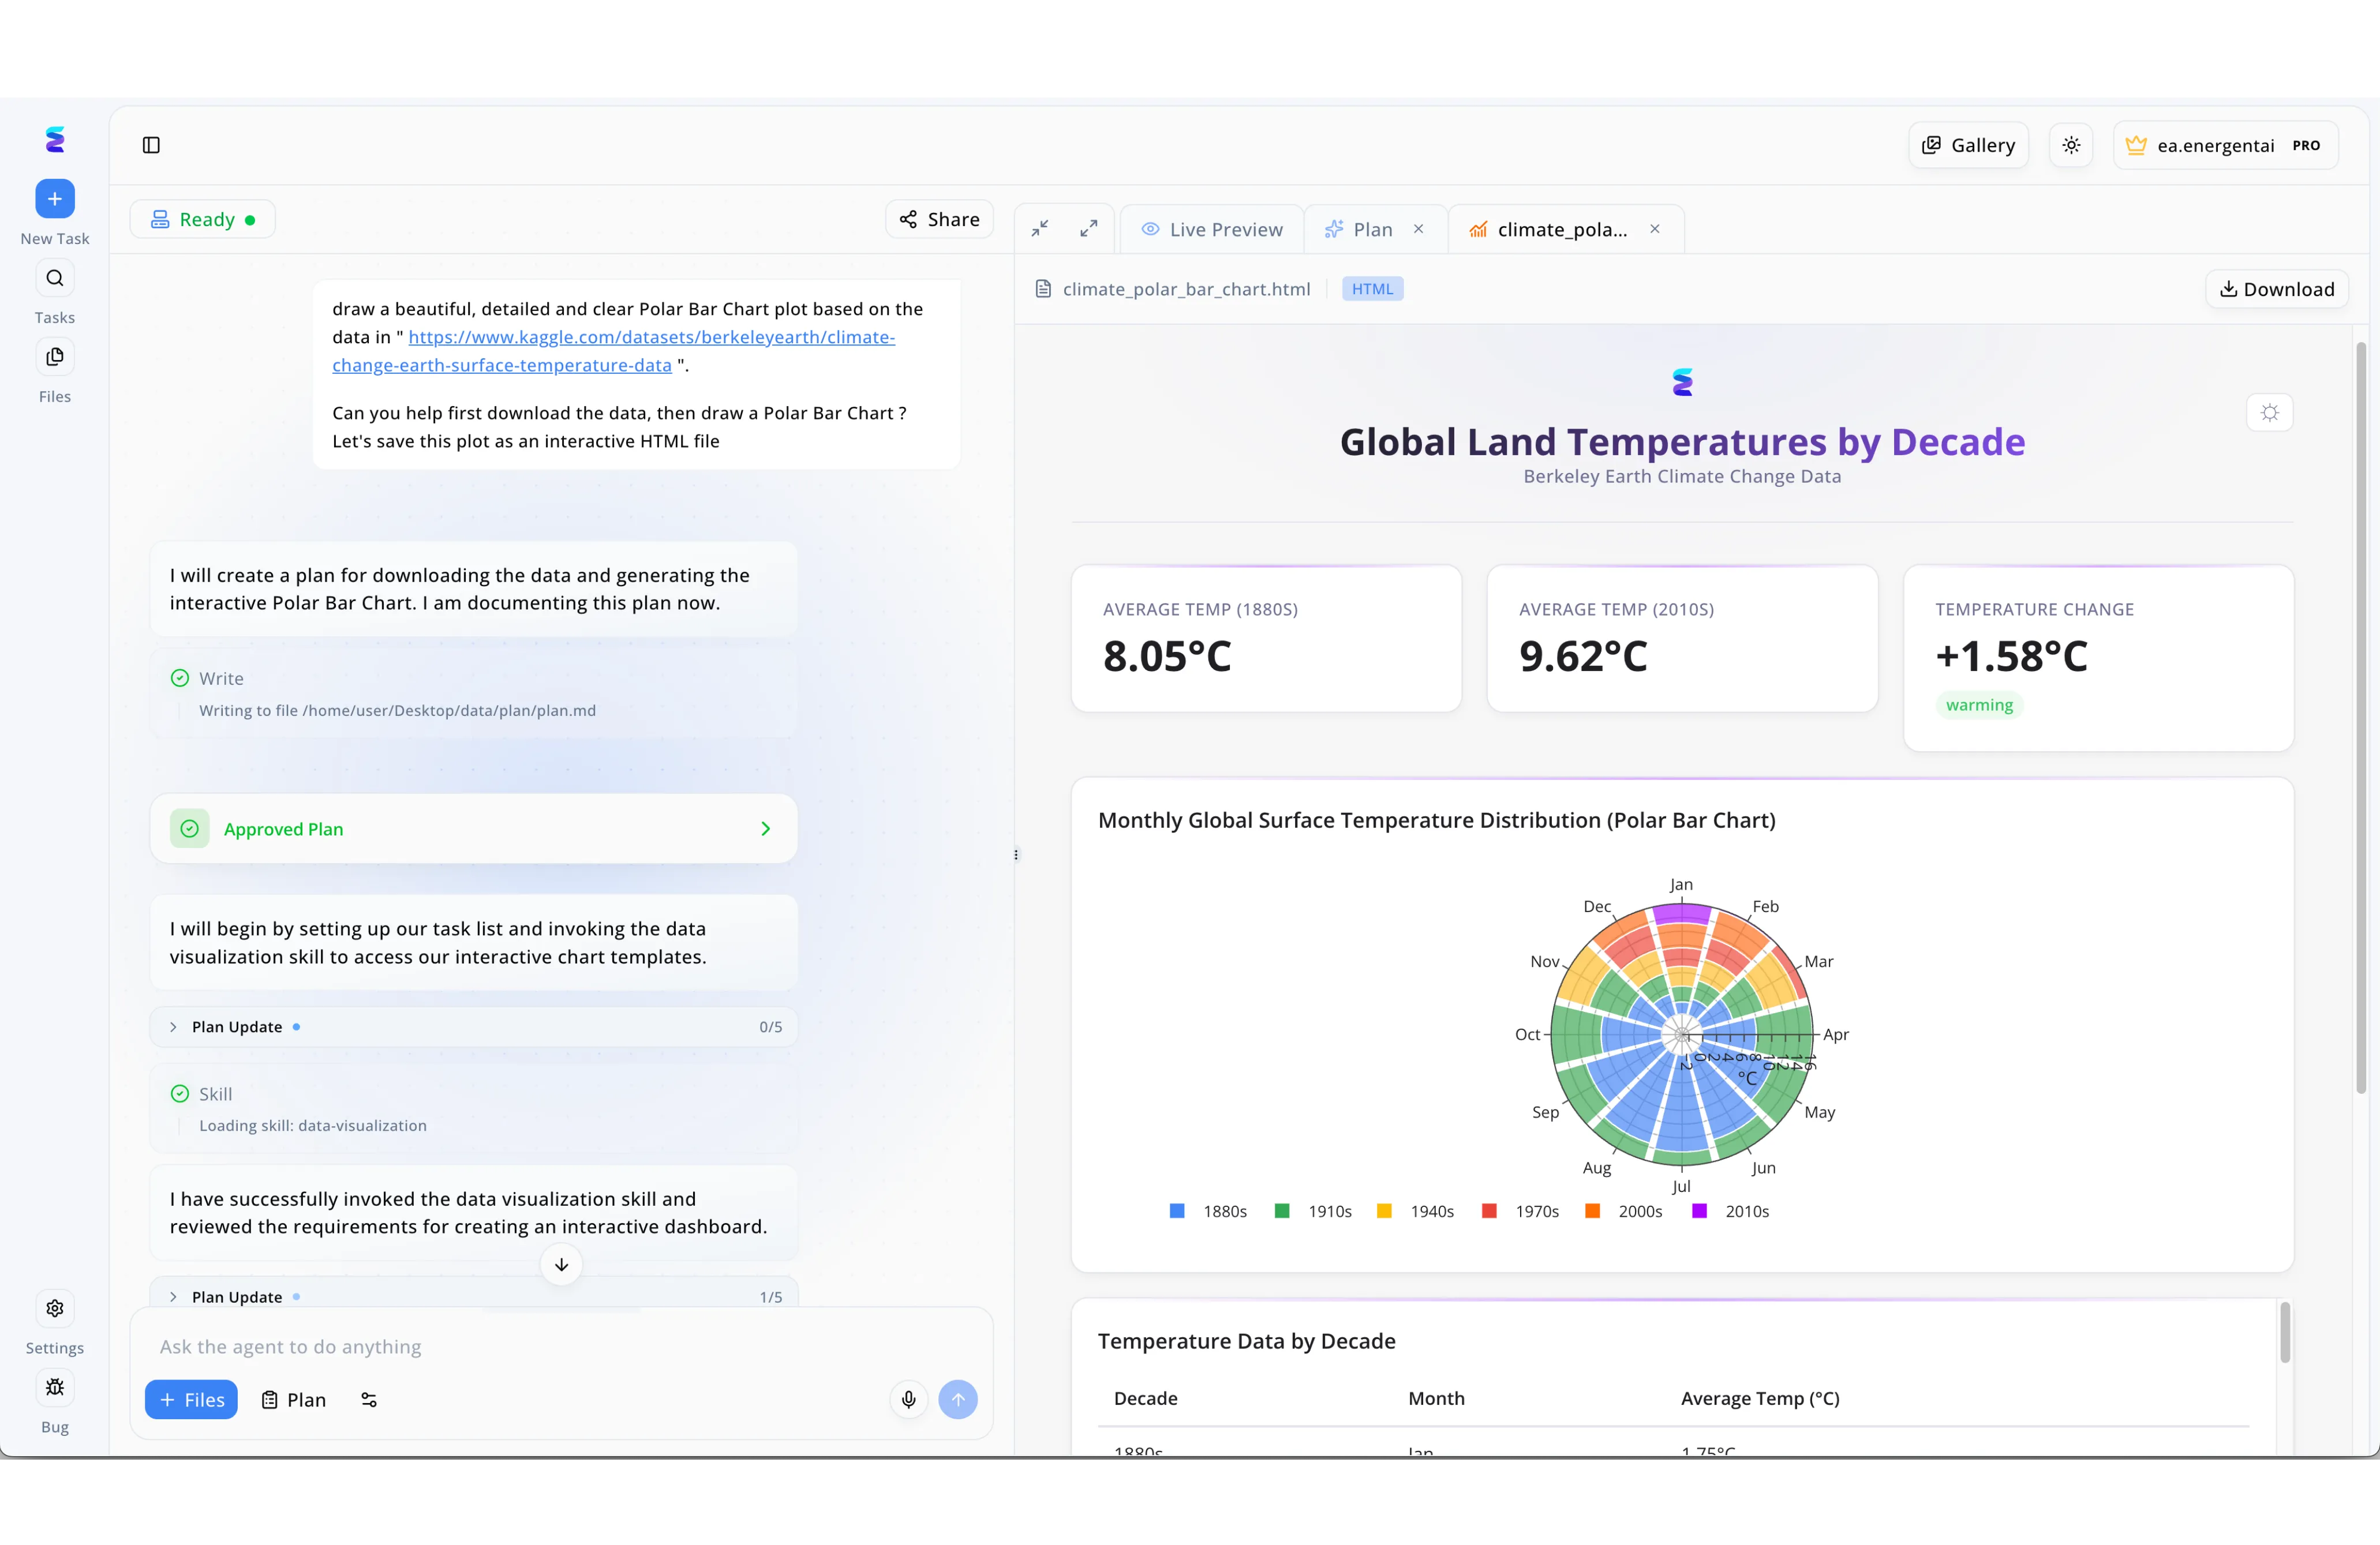Switch theme of the chart preview panel
Screen dimensions: 2380x1545
tap(2270, 413)
